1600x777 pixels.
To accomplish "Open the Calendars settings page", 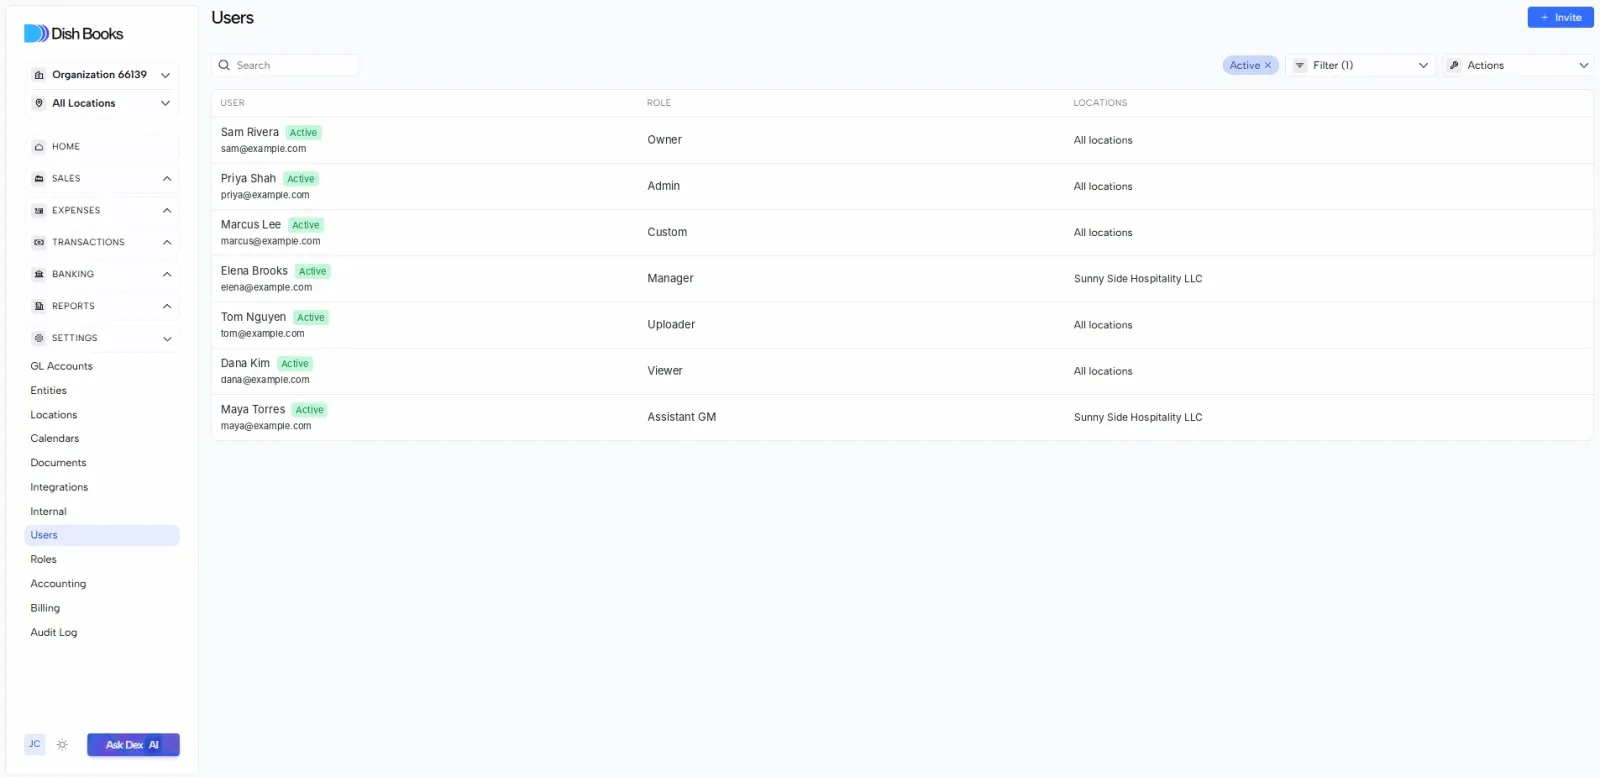I will (x=102, y=439).
